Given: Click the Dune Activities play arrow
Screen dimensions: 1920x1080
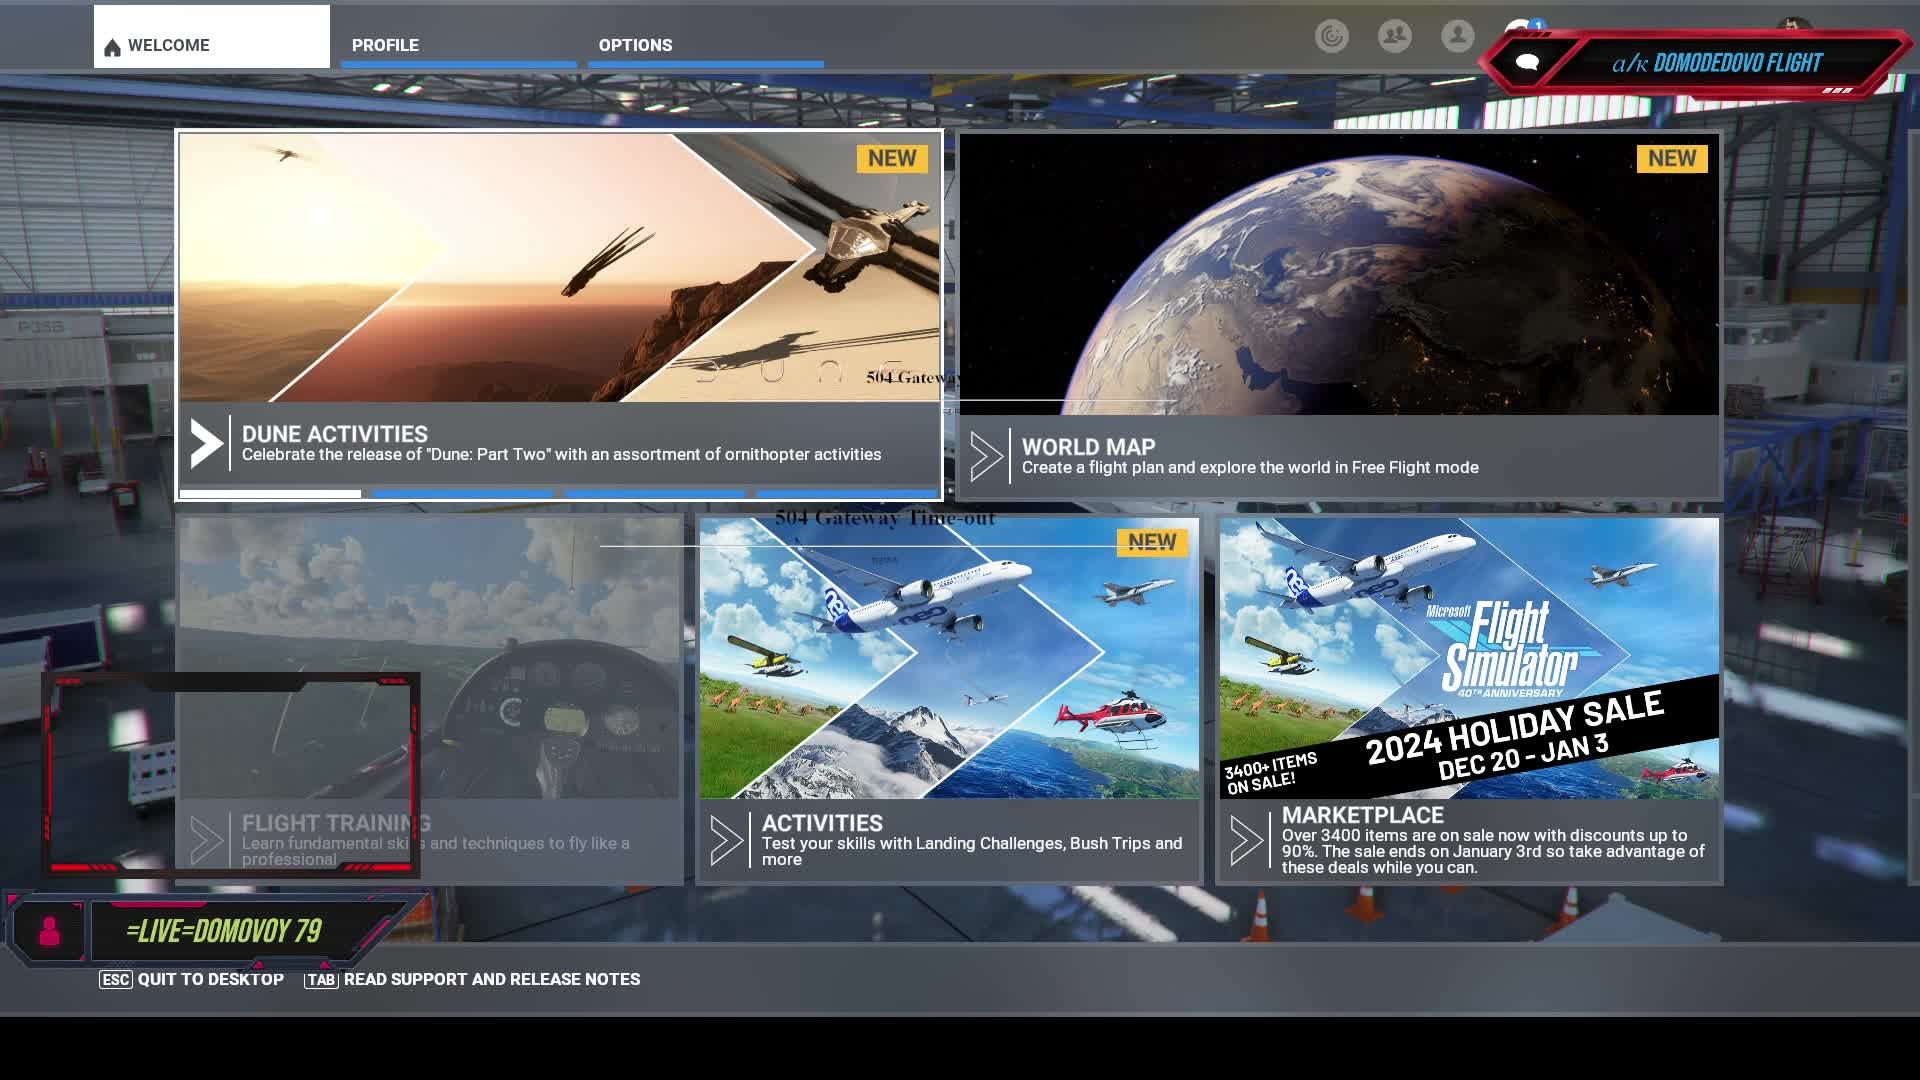Looking at the screenshot, I should click(x=206, y=444).
